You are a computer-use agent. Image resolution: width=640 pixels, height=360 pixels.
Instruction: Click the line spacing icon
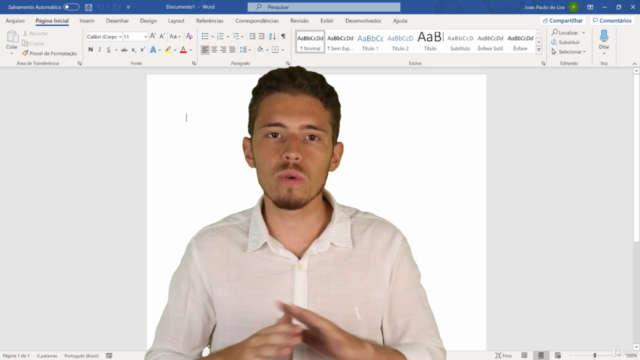(243, 50)
